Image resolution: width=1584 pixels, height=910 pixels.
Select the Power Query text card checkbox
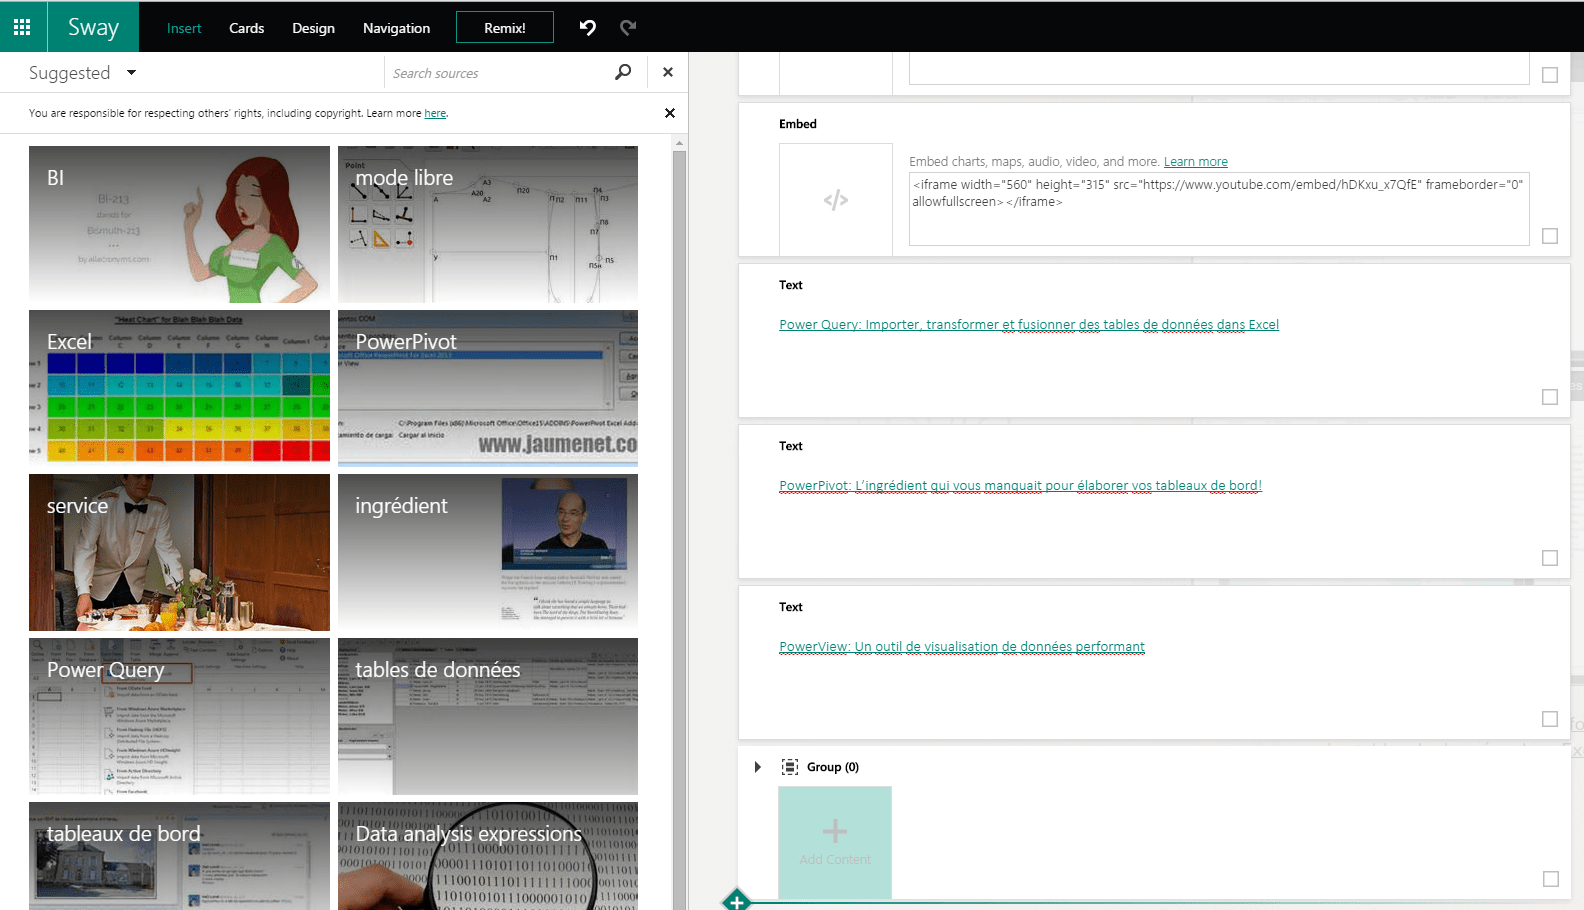point(1550,397)
